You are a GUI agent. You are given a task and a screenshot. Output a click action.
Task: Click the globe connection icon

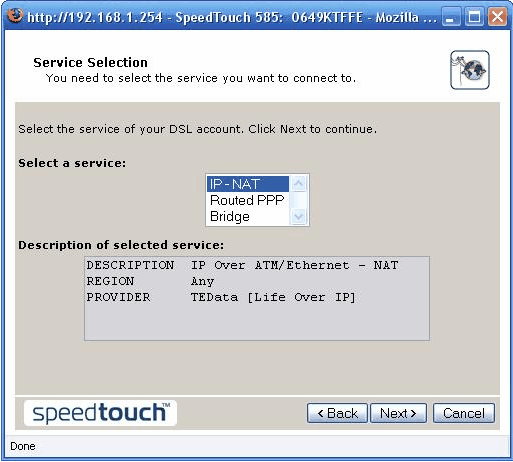pyautogui.click(x=470, y=70)
